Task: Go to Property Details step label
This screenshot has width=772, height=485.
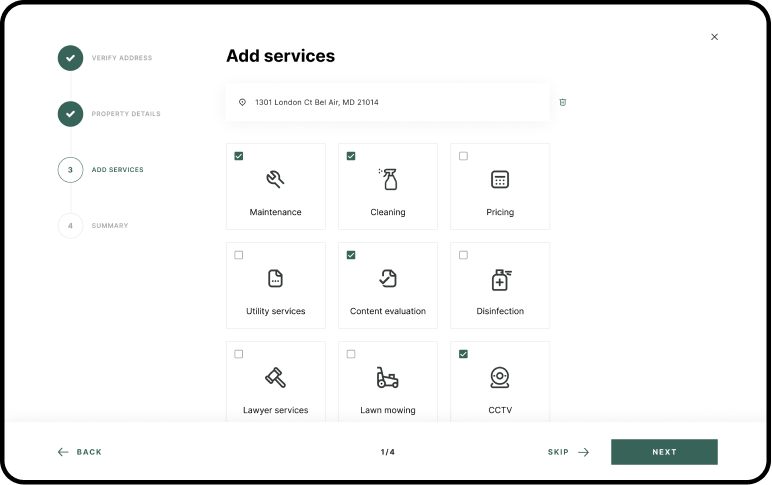Action: click(x=126, y=114)
